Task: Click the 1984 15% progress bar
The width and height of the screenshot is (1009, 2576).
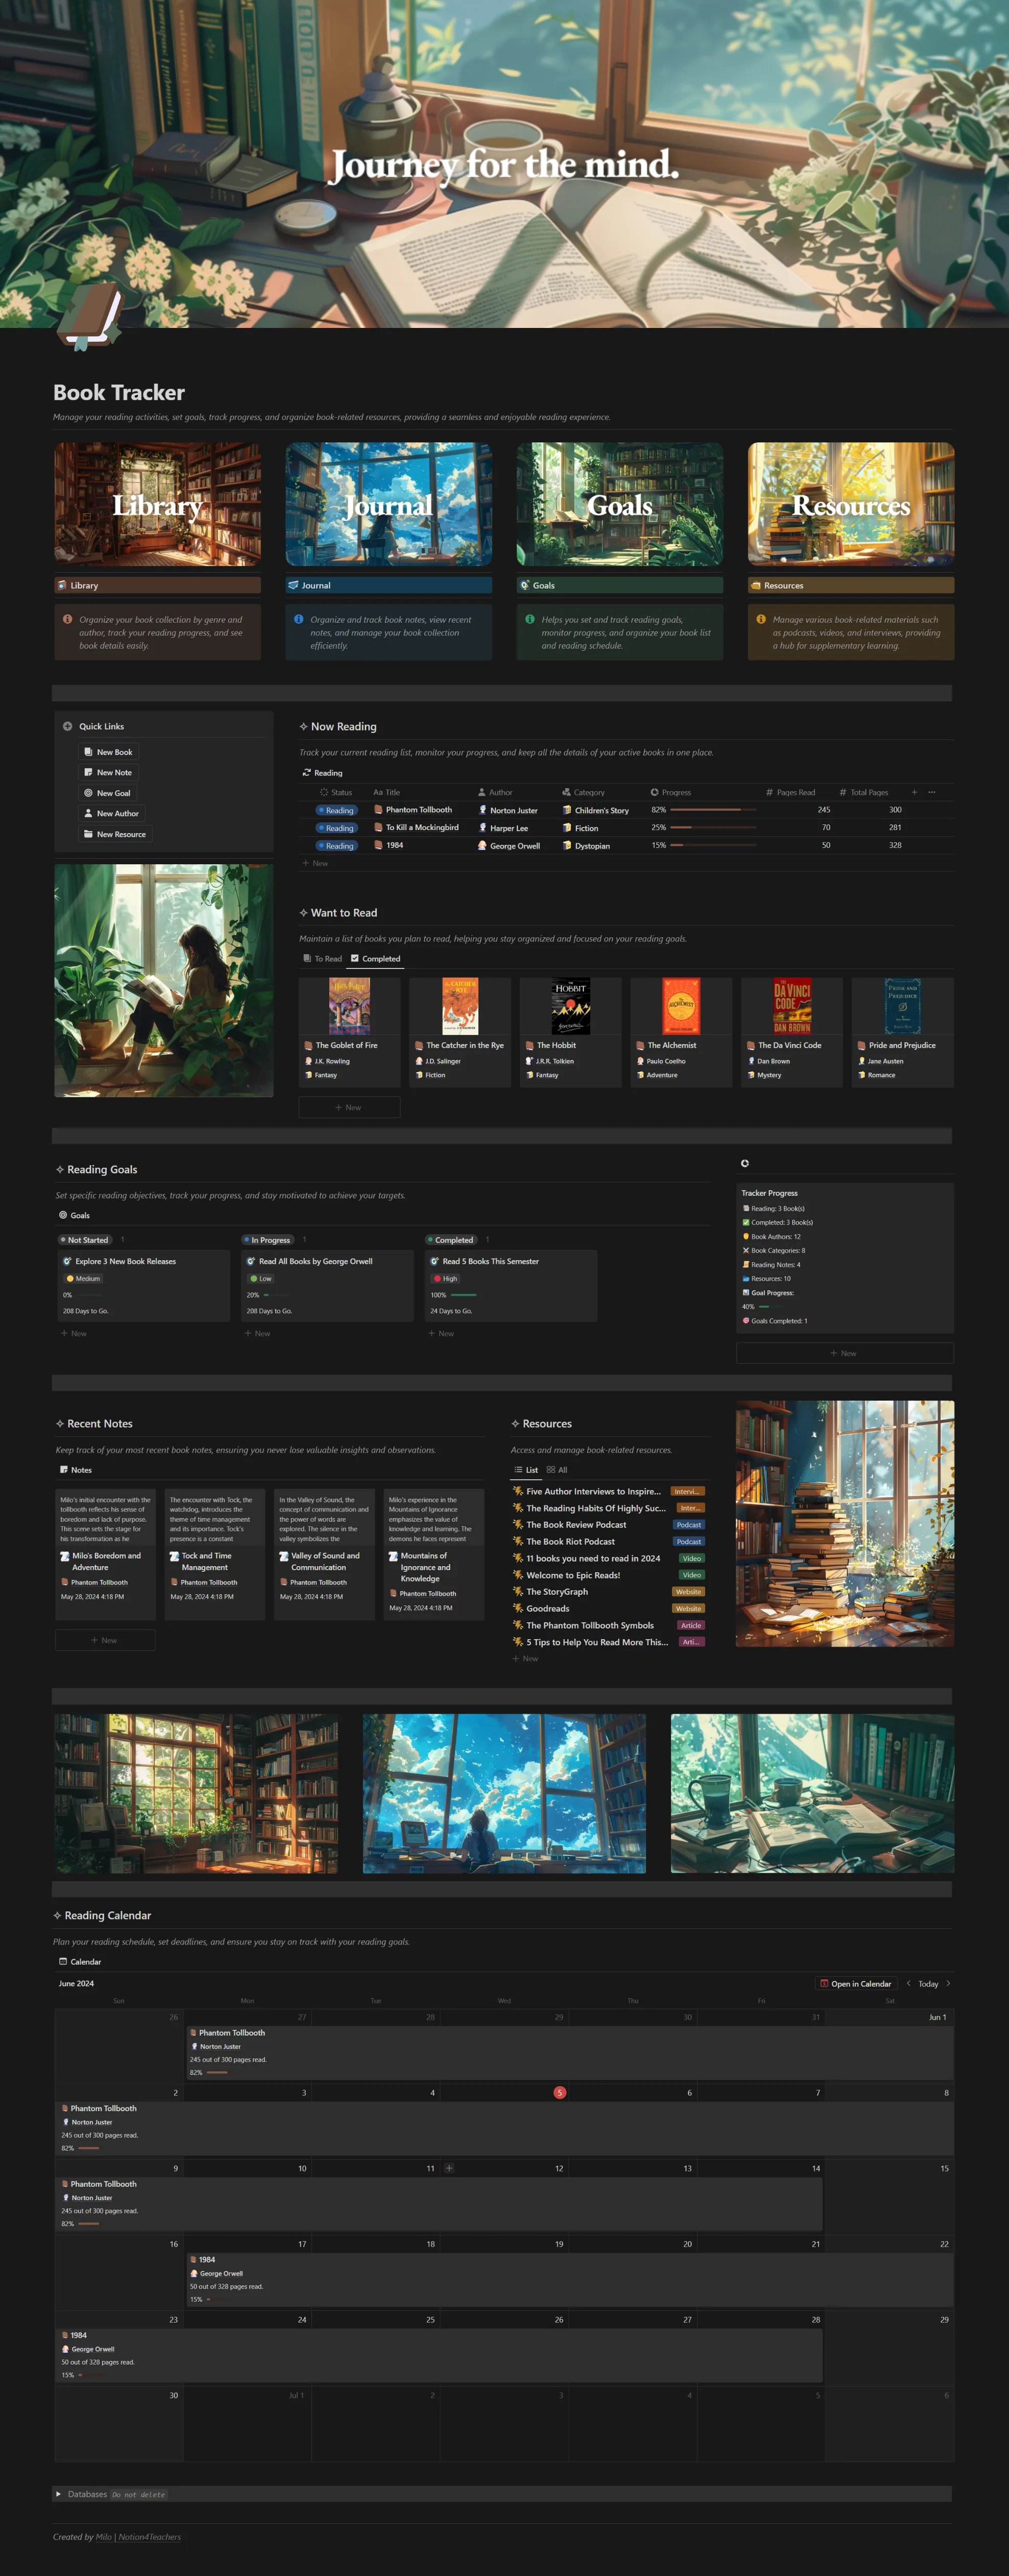Action: click(712, 846)
